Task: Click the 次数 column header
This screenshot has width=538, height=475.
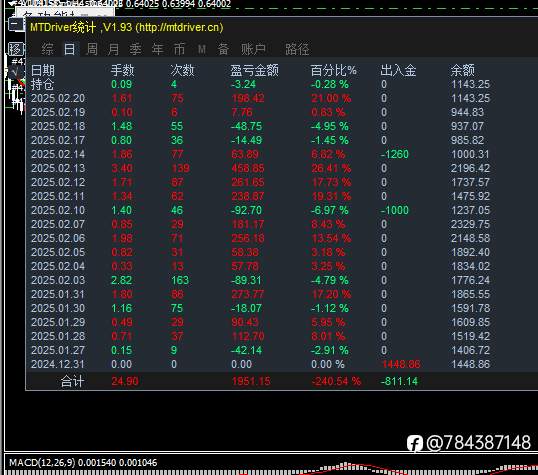Action: 183,70
